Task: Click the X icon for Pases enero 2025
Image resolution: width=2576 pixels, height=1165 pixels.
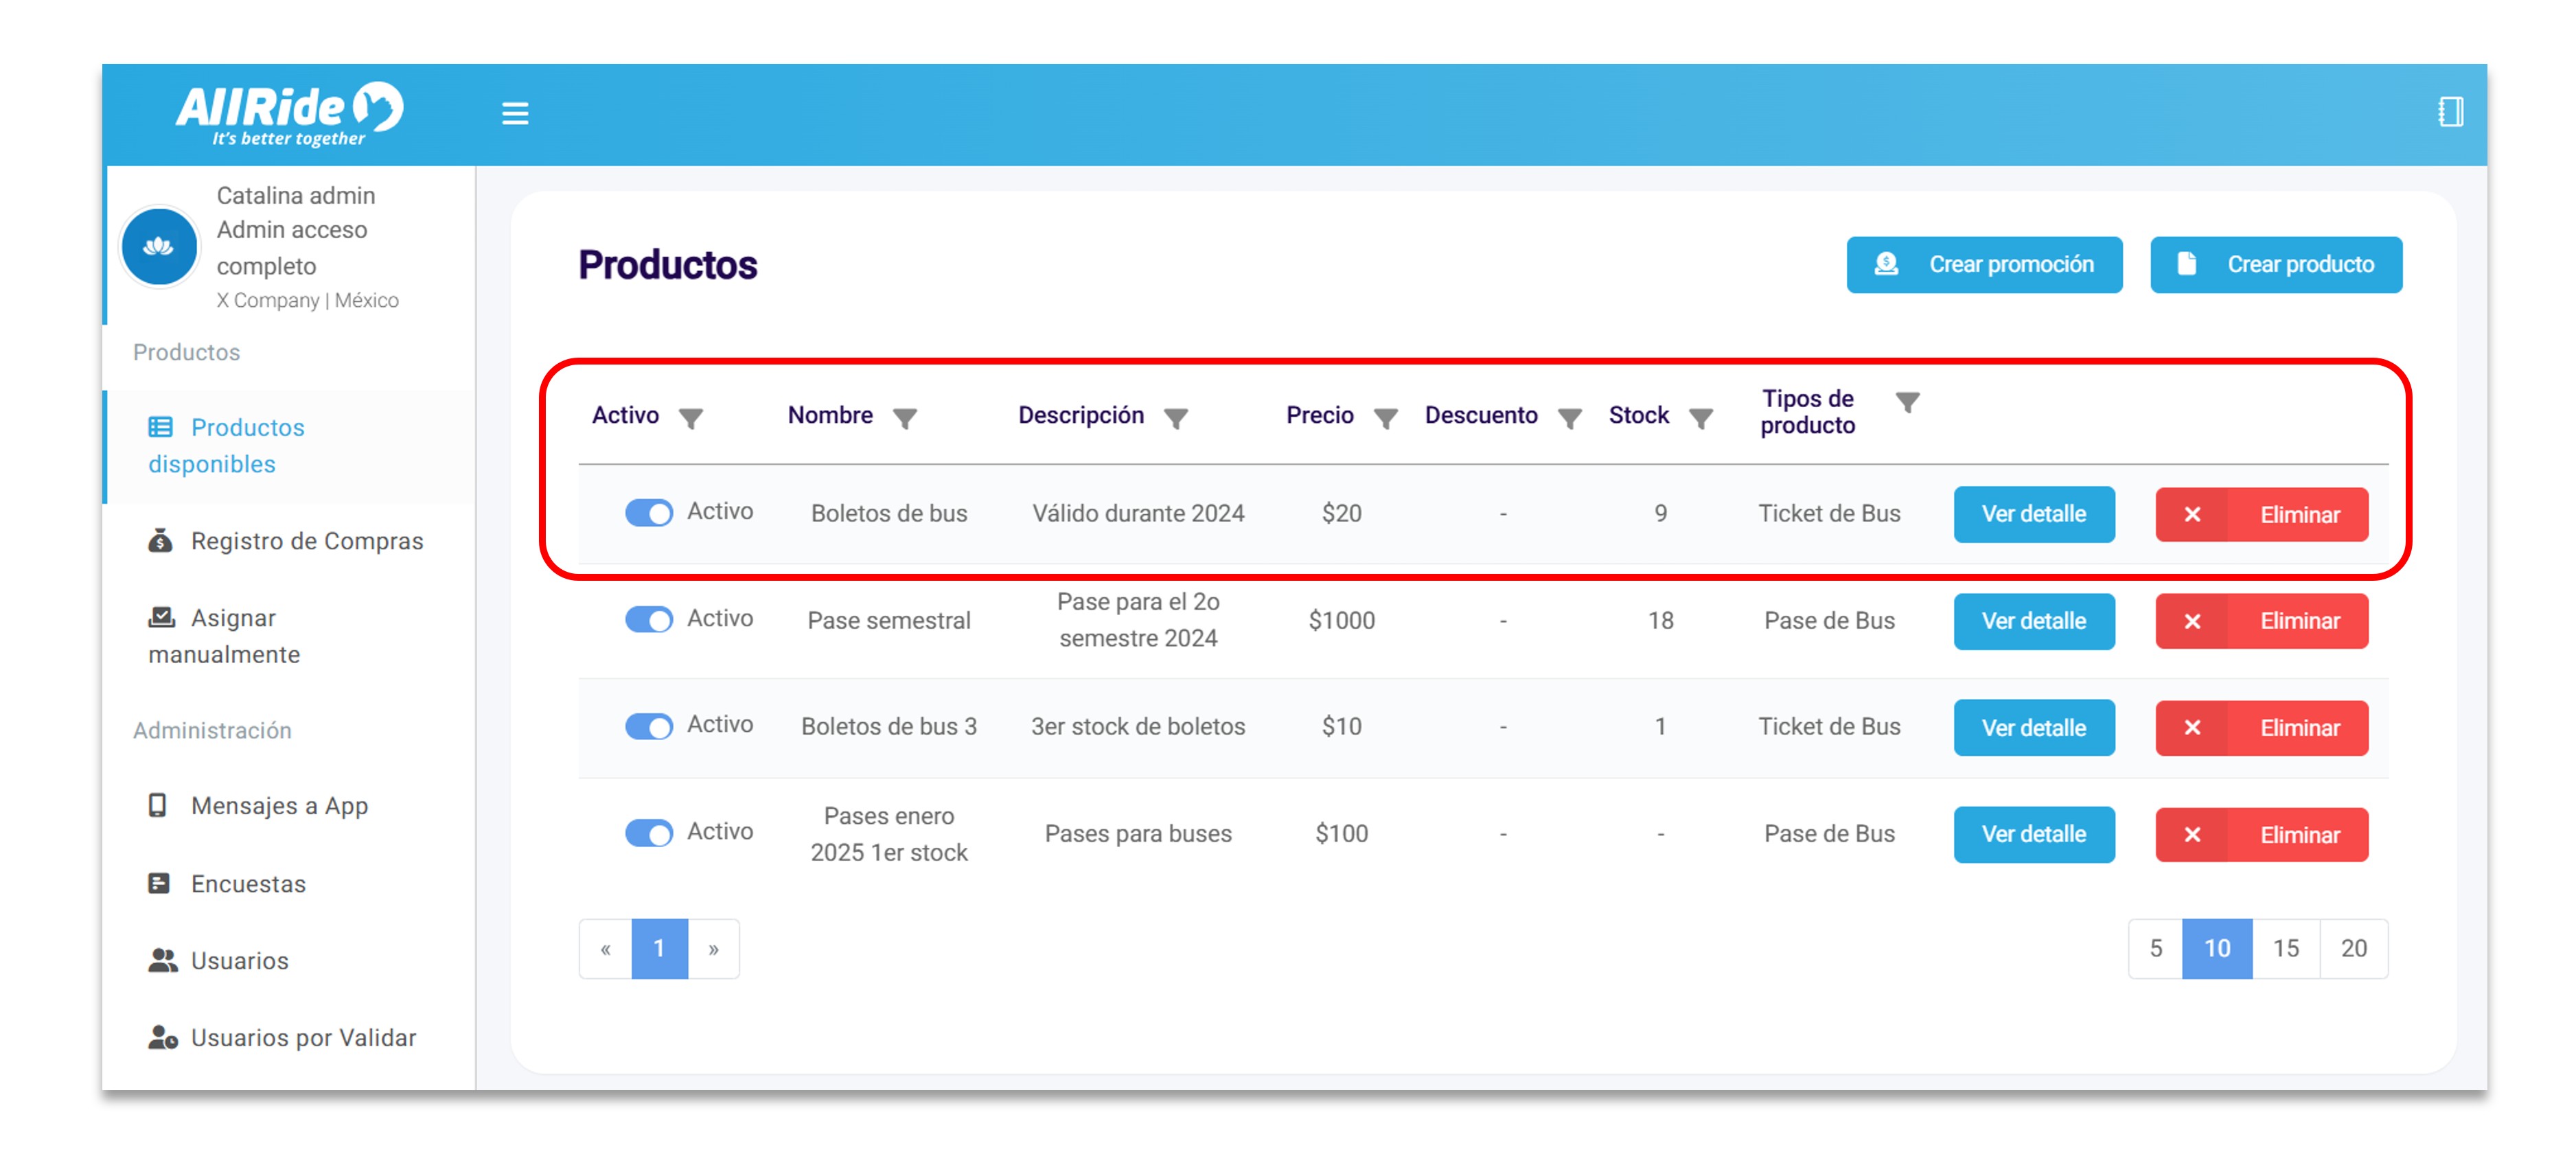Action: (2192, 834)
